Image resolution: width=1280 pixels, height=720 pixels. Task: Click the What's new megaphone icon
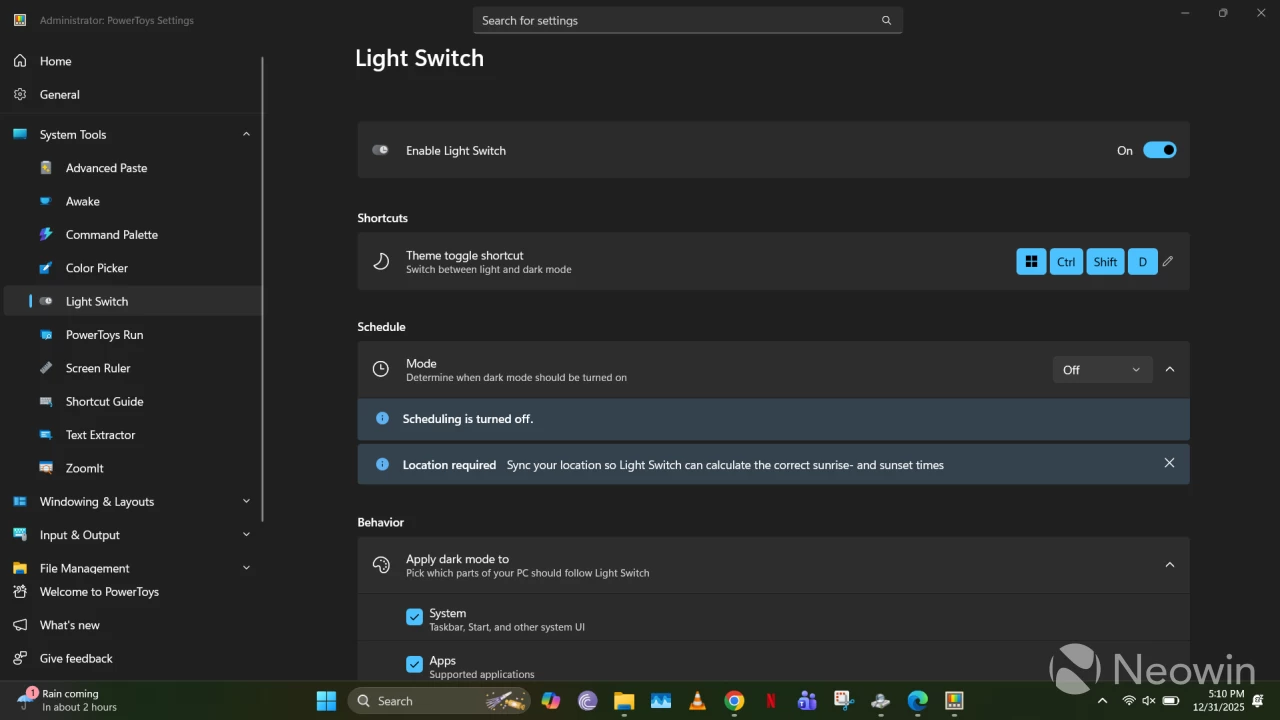(20, 625)
